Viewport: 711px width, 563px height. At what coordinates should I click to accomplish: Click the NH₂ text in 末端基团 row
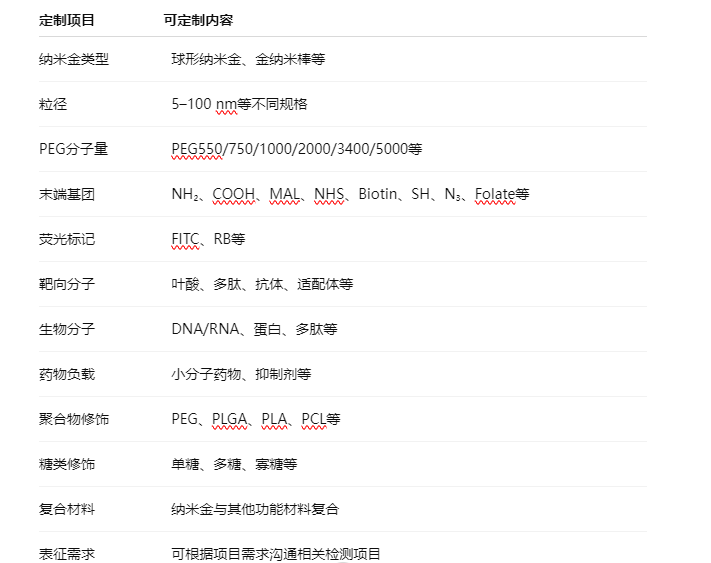click(x=185, y=194)
